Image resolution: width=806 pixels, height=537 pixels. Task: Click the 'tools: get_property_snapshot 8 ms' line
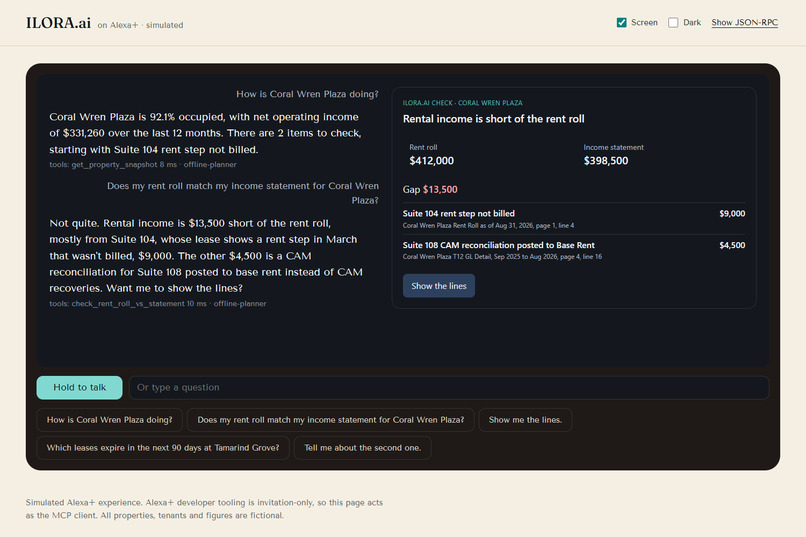click(143, 165)
